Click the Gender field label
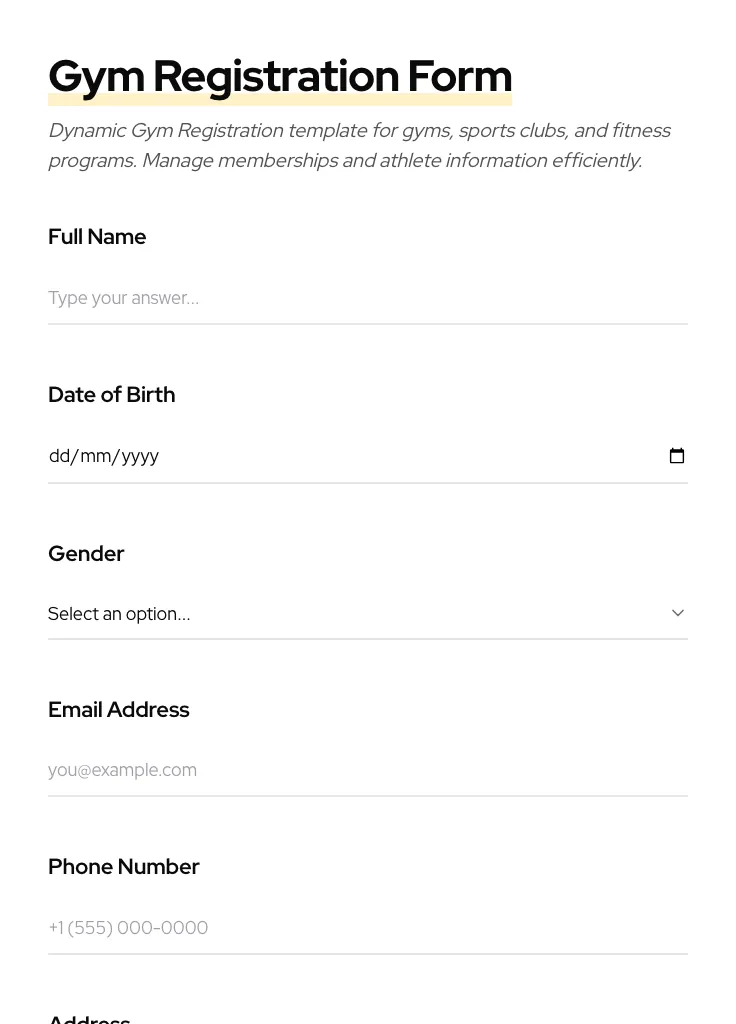Screen dimensions: 736x1024 (86, 554)
